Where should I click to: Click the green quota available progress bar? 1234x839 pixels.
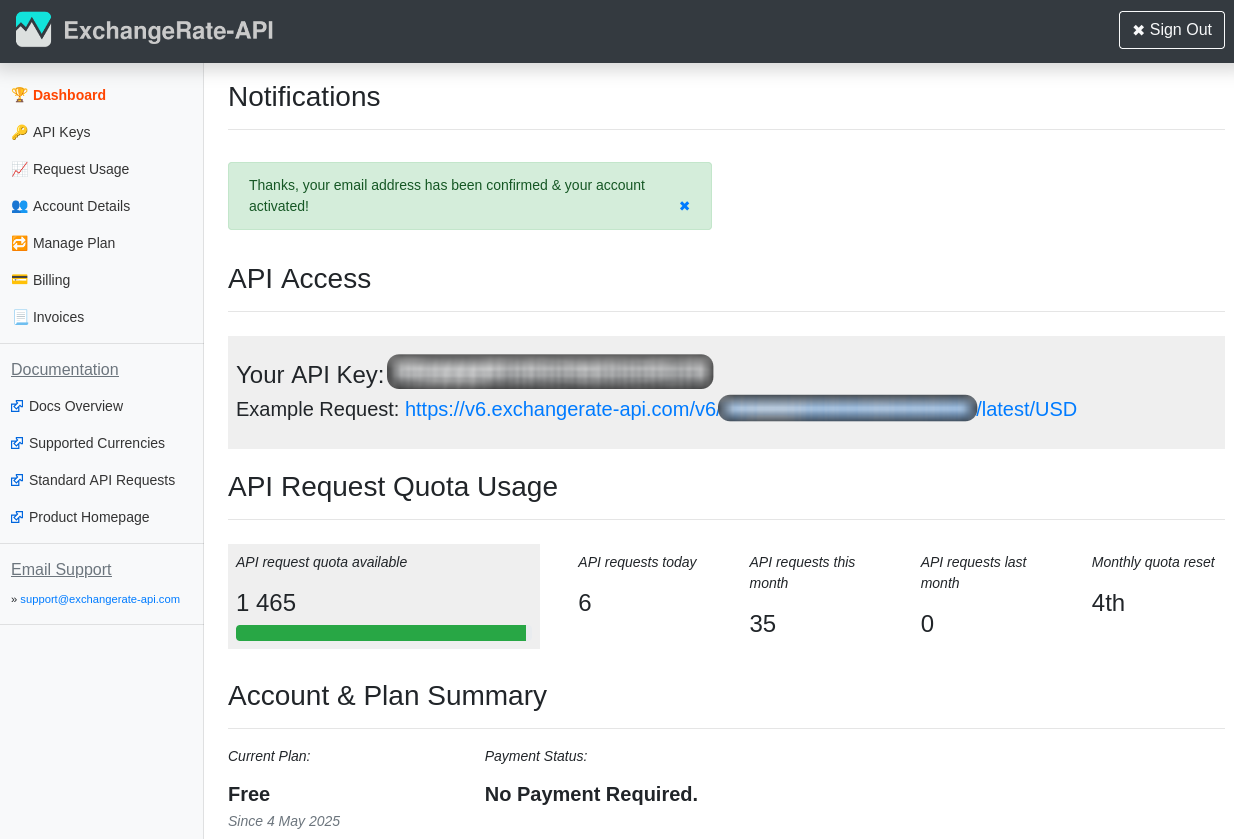pyautogui.click(x=381, y=633)
